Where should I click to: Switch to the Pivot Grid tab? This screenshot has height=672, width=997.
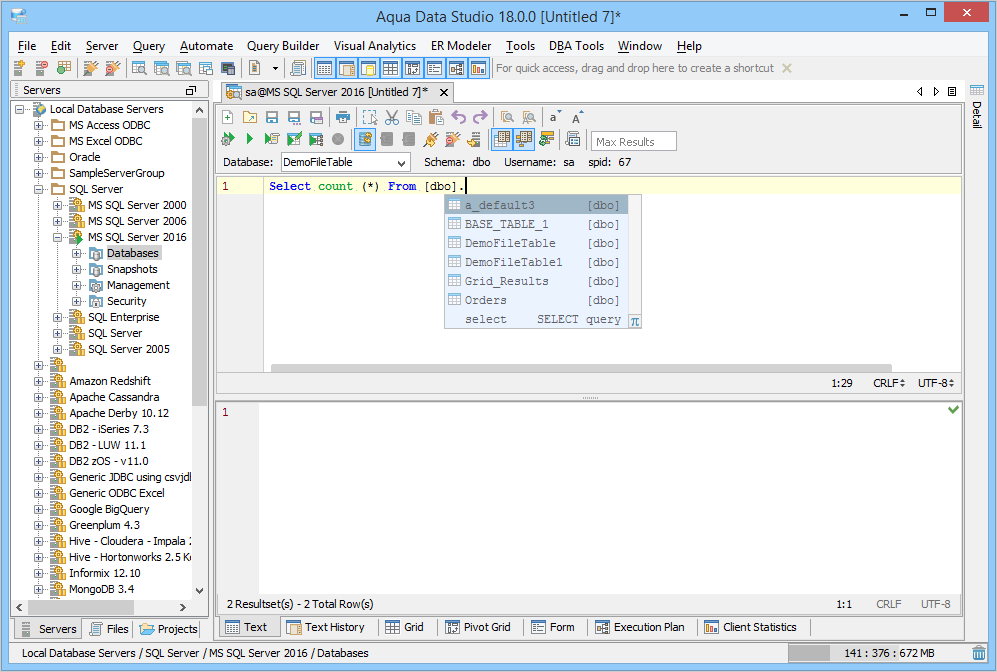pyautogui.click(x=478, y=627)
